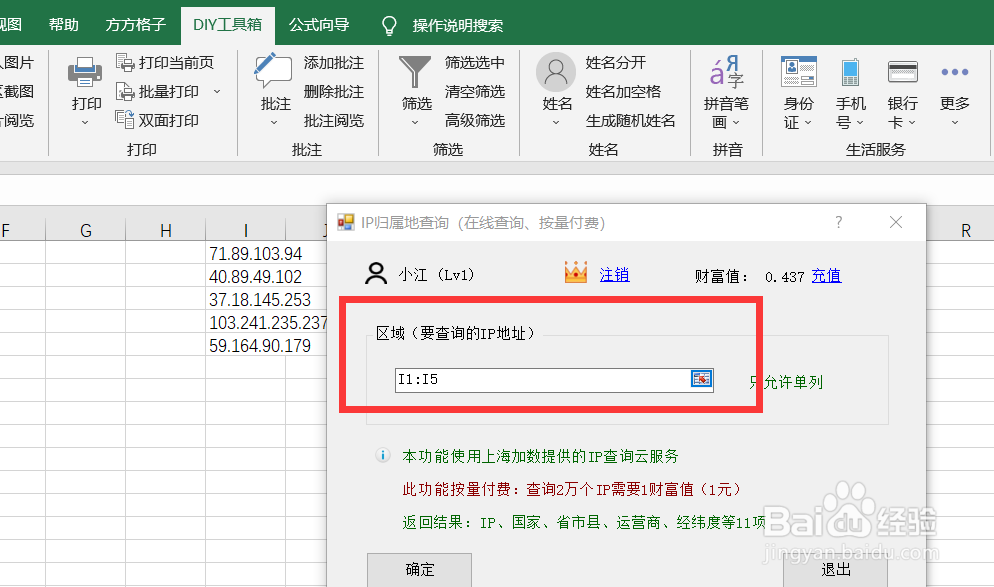Viewport: 994px width, 587px height.
Task: Click the range selector icon in the dialog
Action: [702, 380]
